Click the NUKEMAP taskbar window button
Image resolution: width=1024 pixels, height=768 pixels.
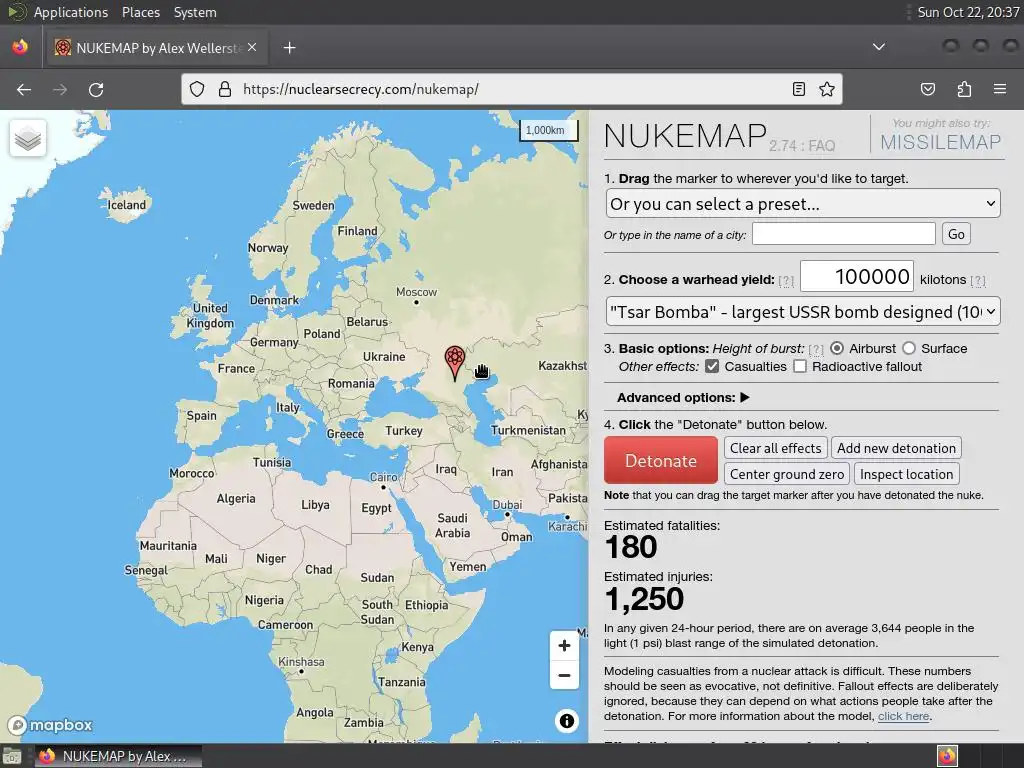[118, 756]
